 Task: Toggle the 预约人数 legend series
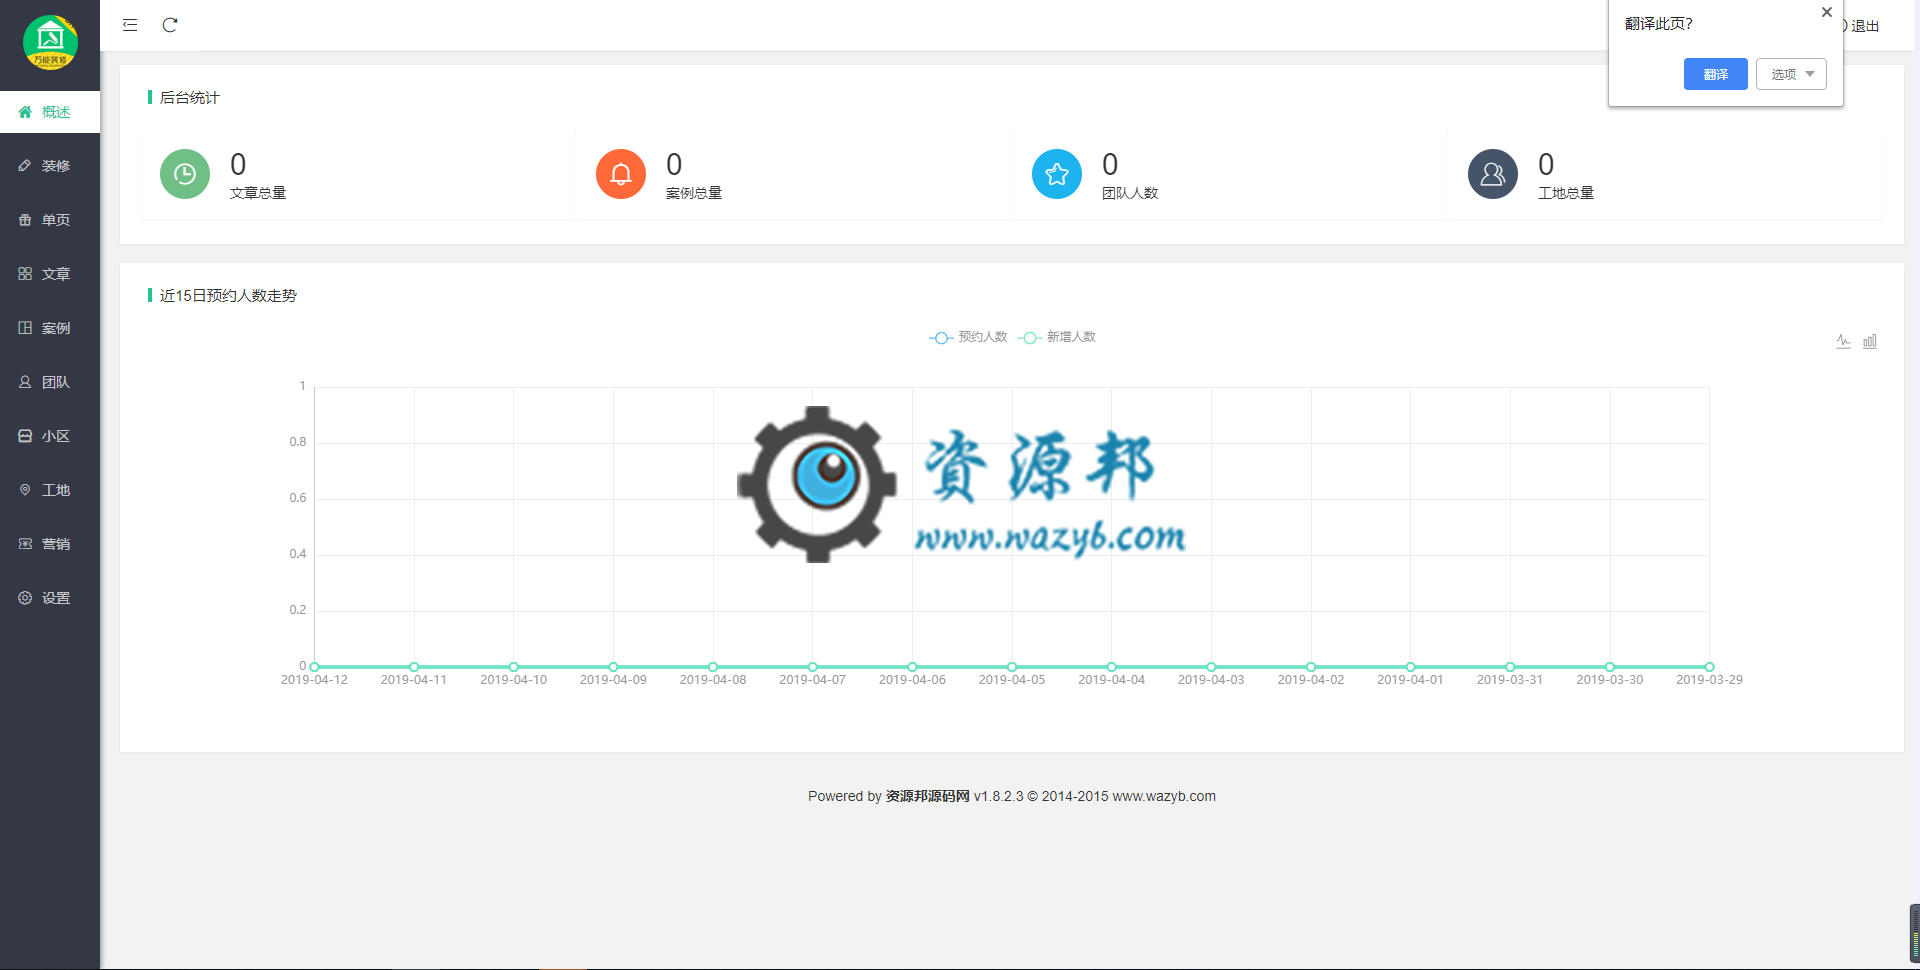(x=968, y=337)
